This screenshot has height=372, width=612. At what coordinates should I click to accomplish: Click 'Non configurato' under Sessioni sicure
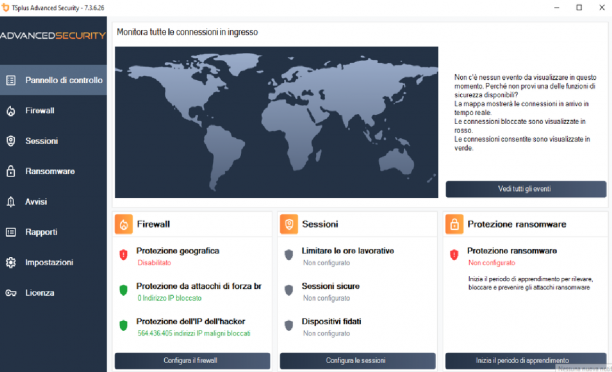click(x=327, y=298)
